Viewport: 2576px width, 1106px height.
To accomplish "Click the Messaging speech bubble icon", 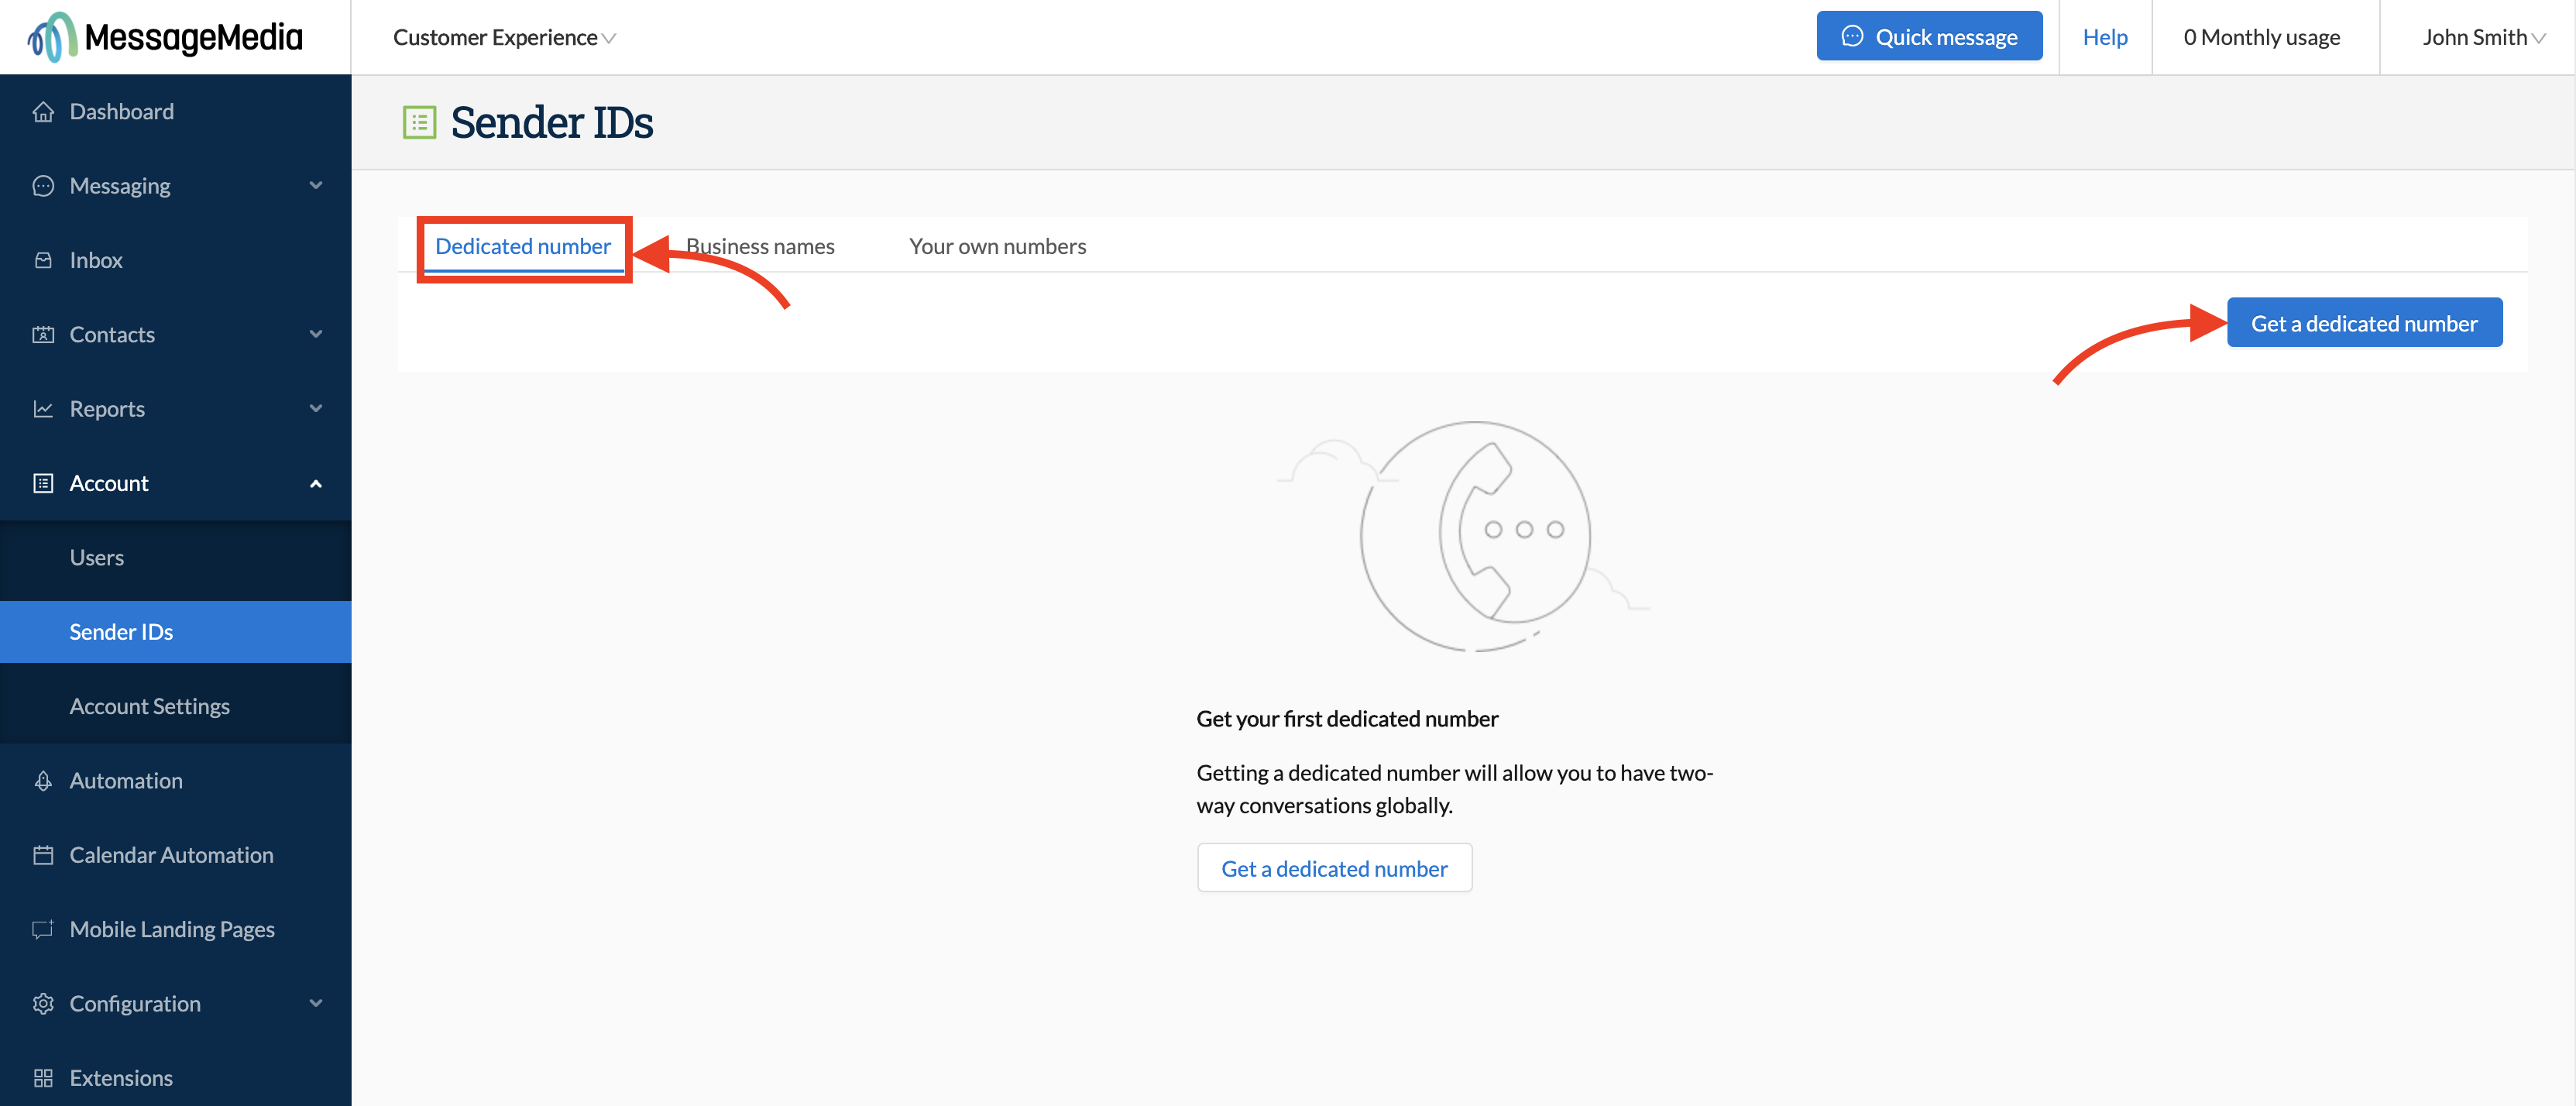I will pos(43,186).
